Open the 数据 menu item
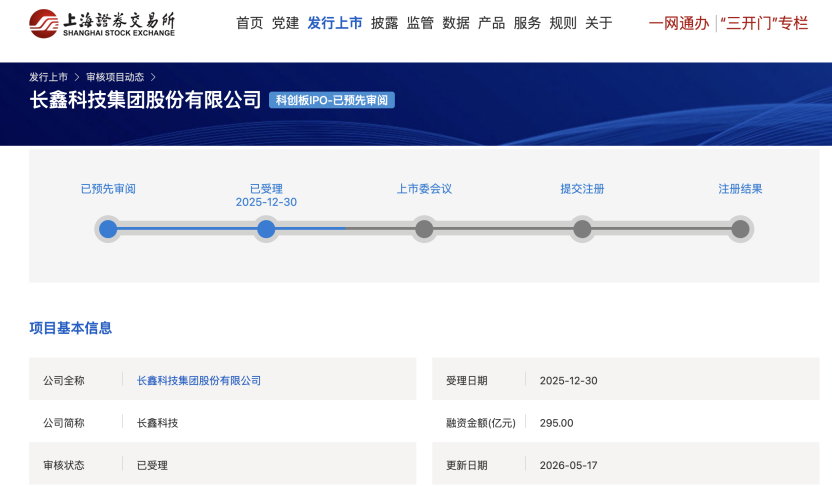Viewport: 832px width, 486px height. click(456, 23)
